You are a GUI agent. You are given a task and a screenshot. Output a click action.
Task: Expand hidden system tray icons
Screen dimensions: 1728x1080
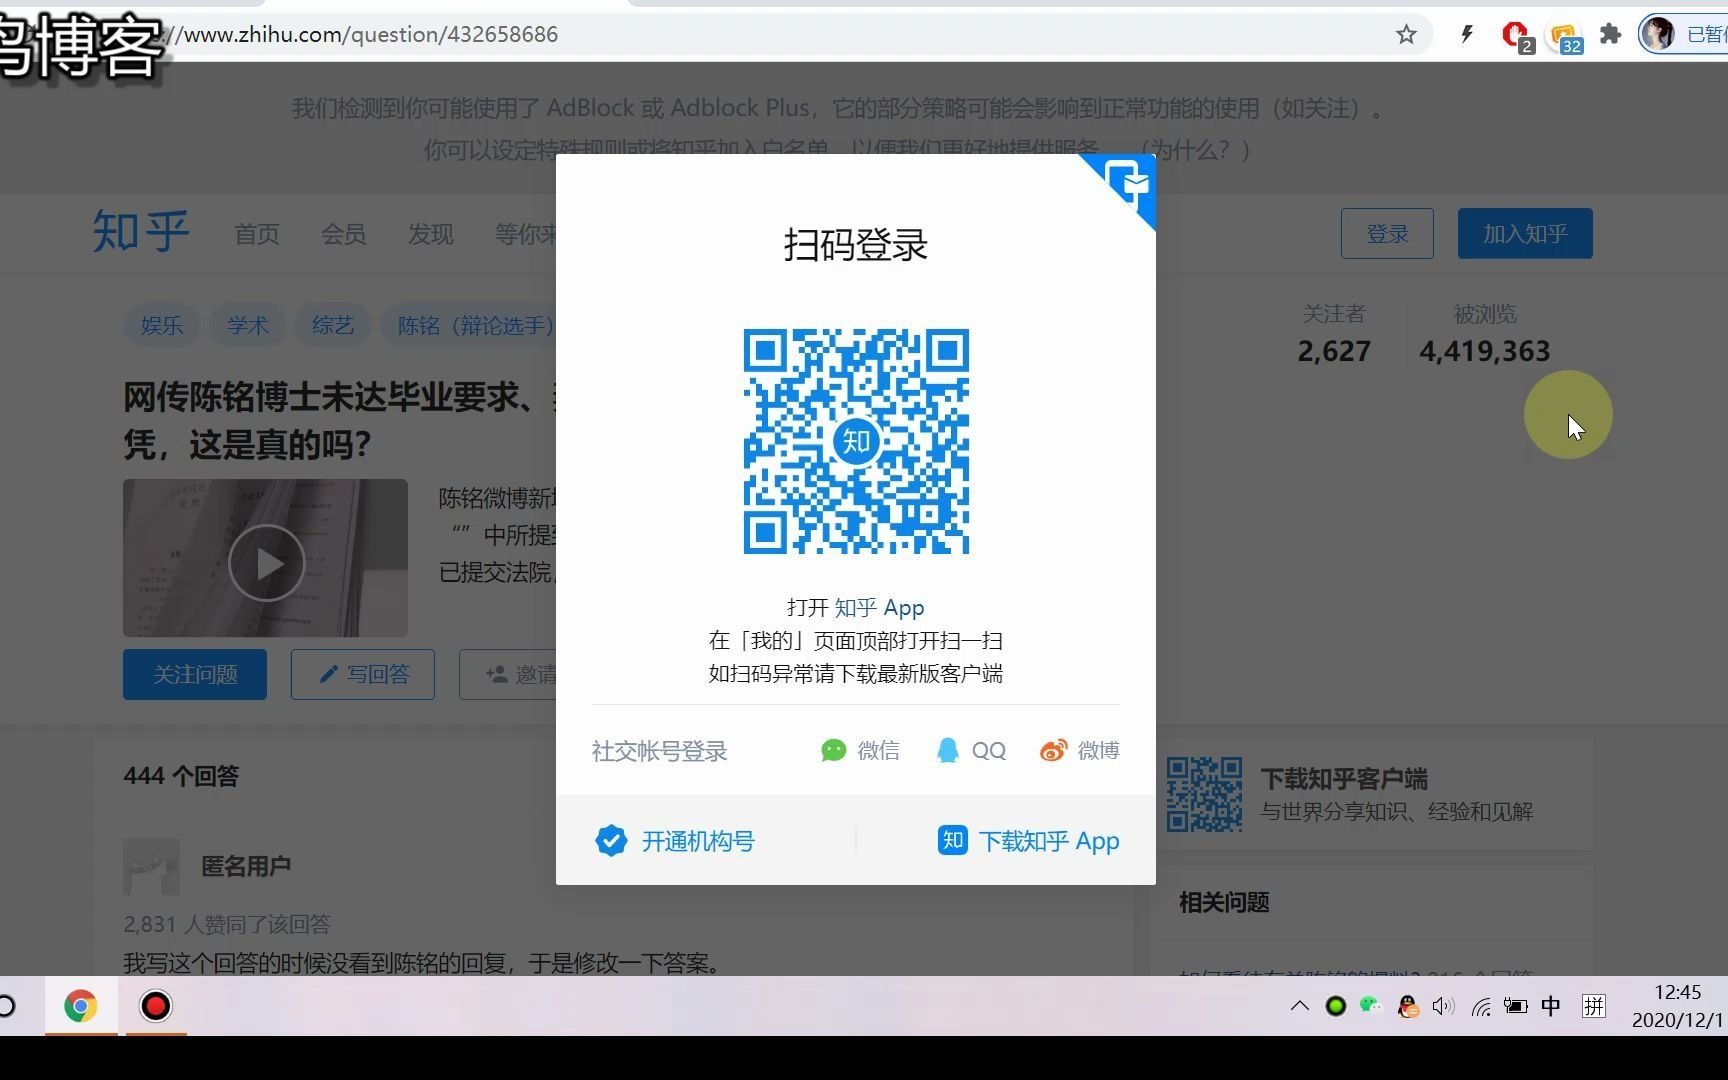(x=1300, y=1006)
